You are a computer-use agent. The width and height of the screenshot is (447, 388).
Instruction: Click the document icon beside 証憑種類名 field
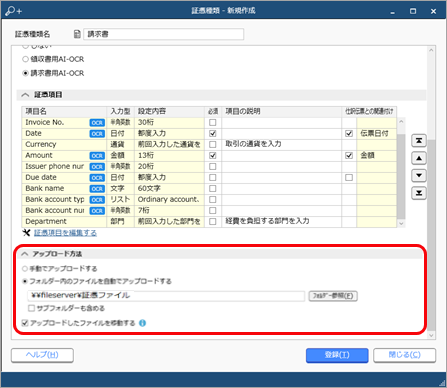(x=77, y=34)
